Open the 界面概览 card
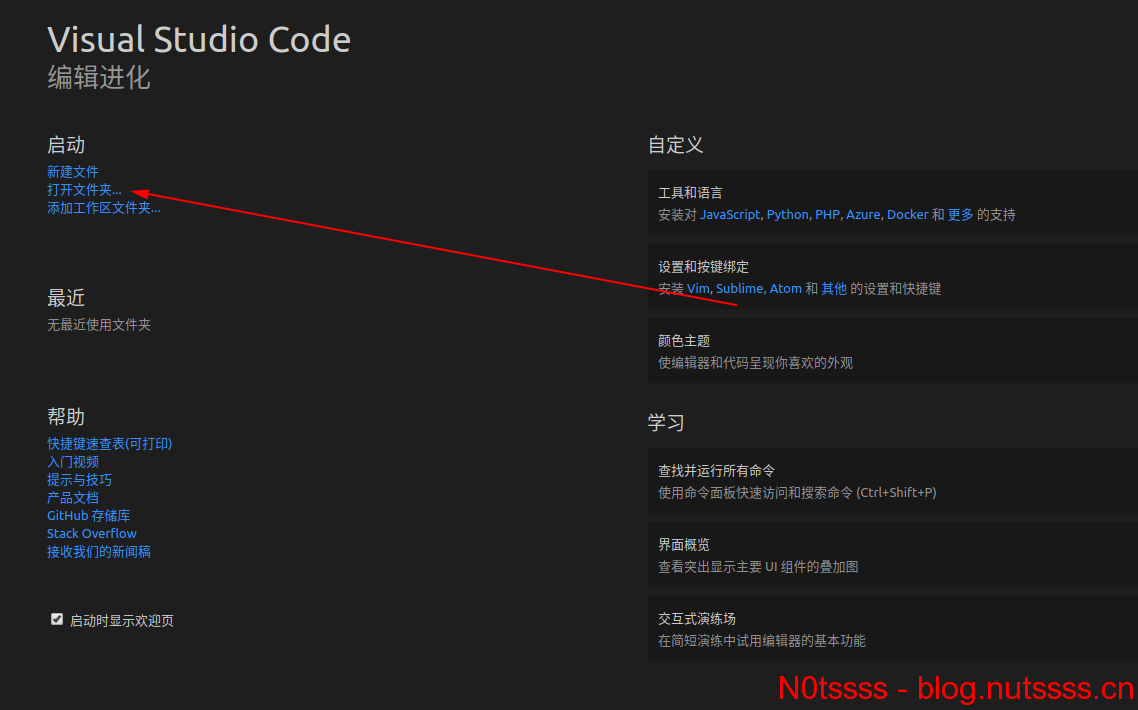Image resolution: width=1138 pixels, height=710 pixels. point(893,555)
